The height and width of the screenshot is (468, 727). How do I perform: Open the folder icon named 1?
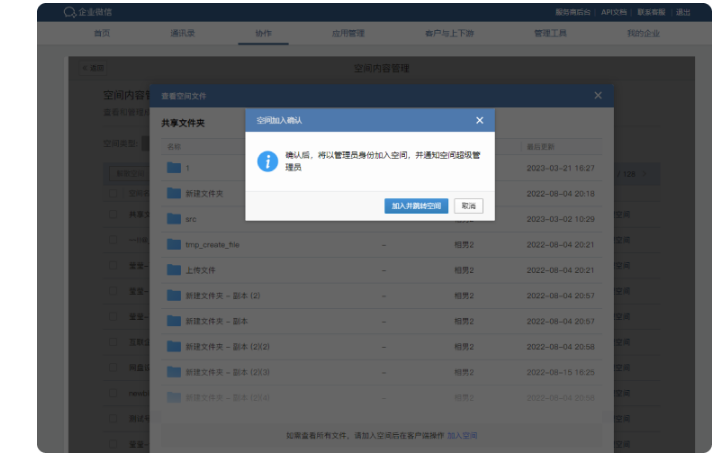pyautogui.click(x=174, y=167)
